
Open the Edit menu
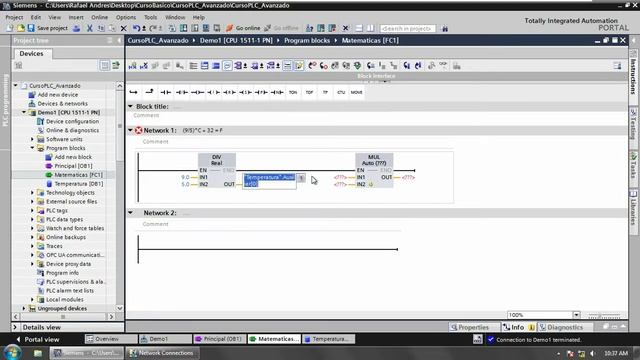[36, 17]
